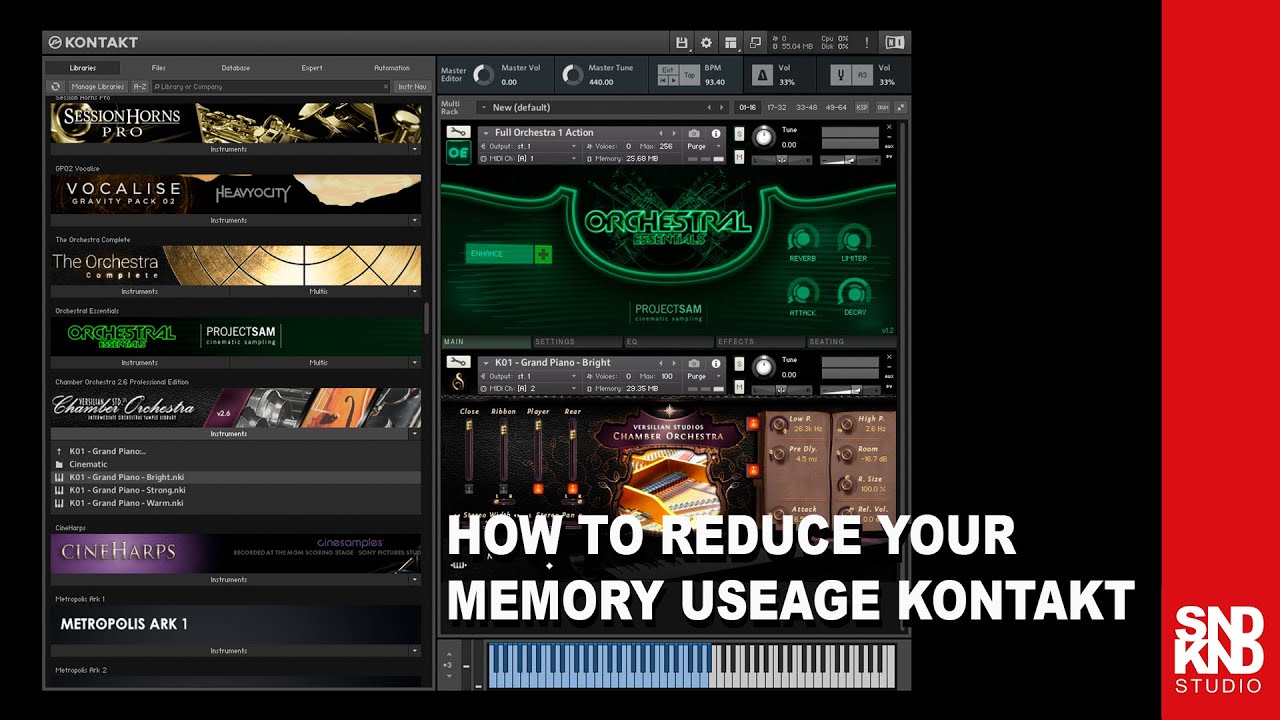1280x720 pixels.
Task: Open snapshot camera for K01 Grand Piano
Action: pos(694,363)
